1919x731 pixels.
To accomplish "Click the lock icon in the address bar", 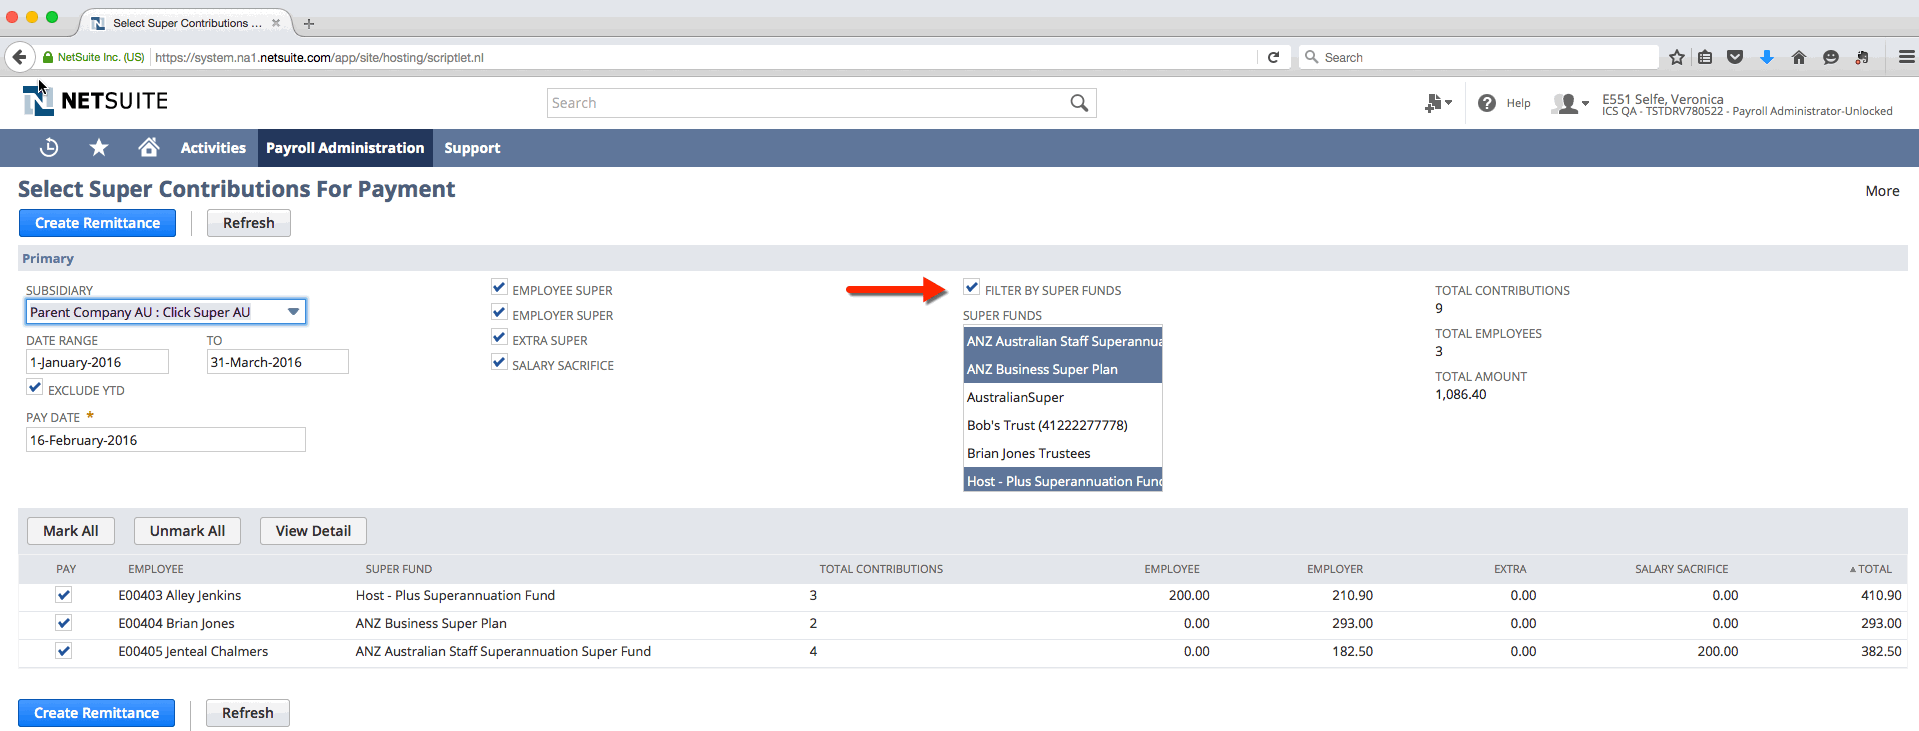I will 48,57.
